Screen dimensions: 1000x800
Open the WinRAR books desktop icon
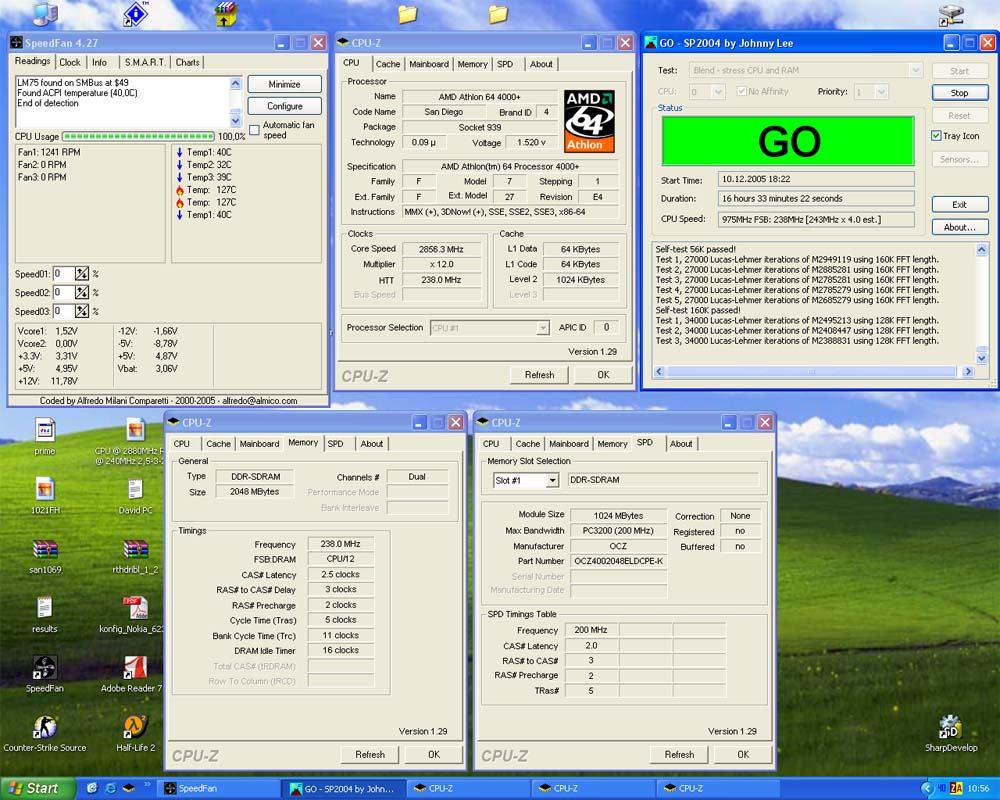click(x=225, y=14)
